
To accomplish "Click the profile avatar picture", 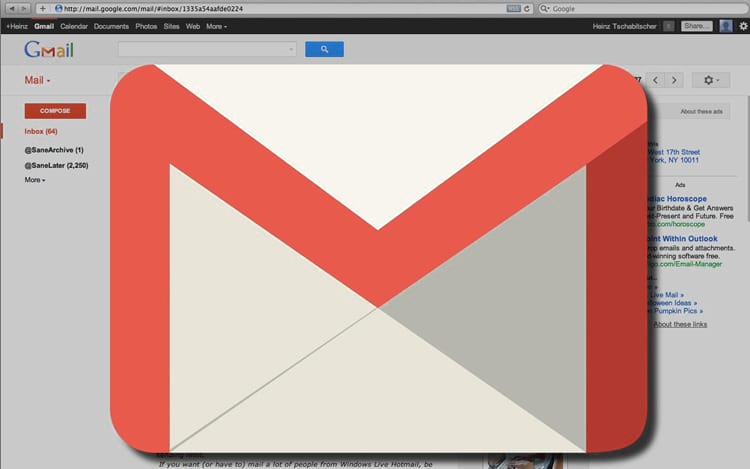I will tap(726, 26).
